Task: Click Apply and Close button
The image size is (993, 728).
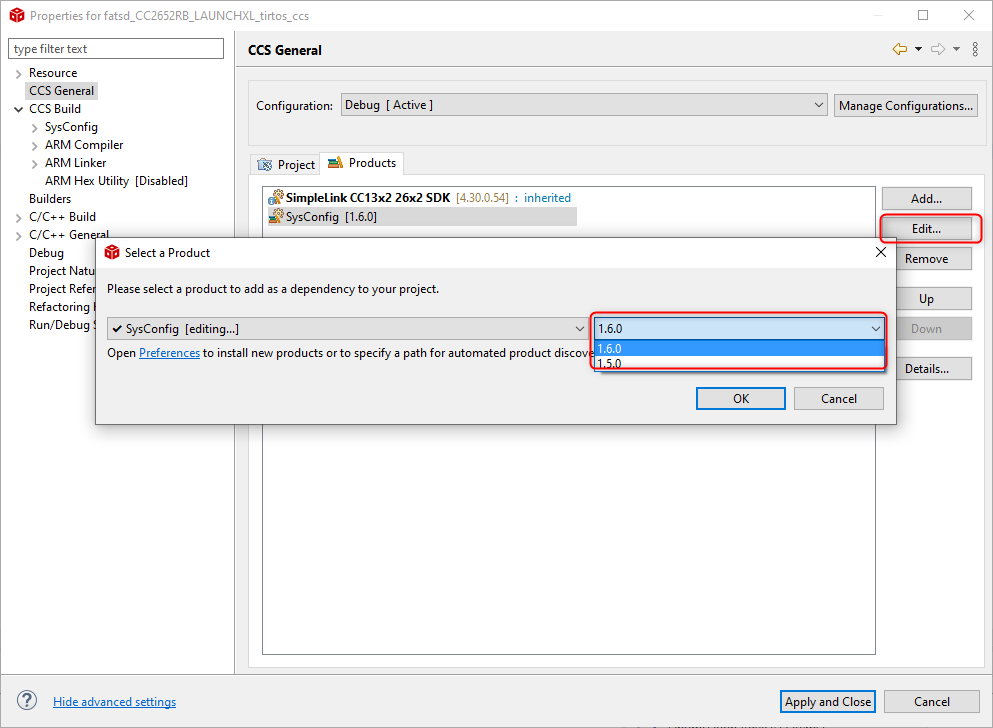Action: [x=828, y=701]
